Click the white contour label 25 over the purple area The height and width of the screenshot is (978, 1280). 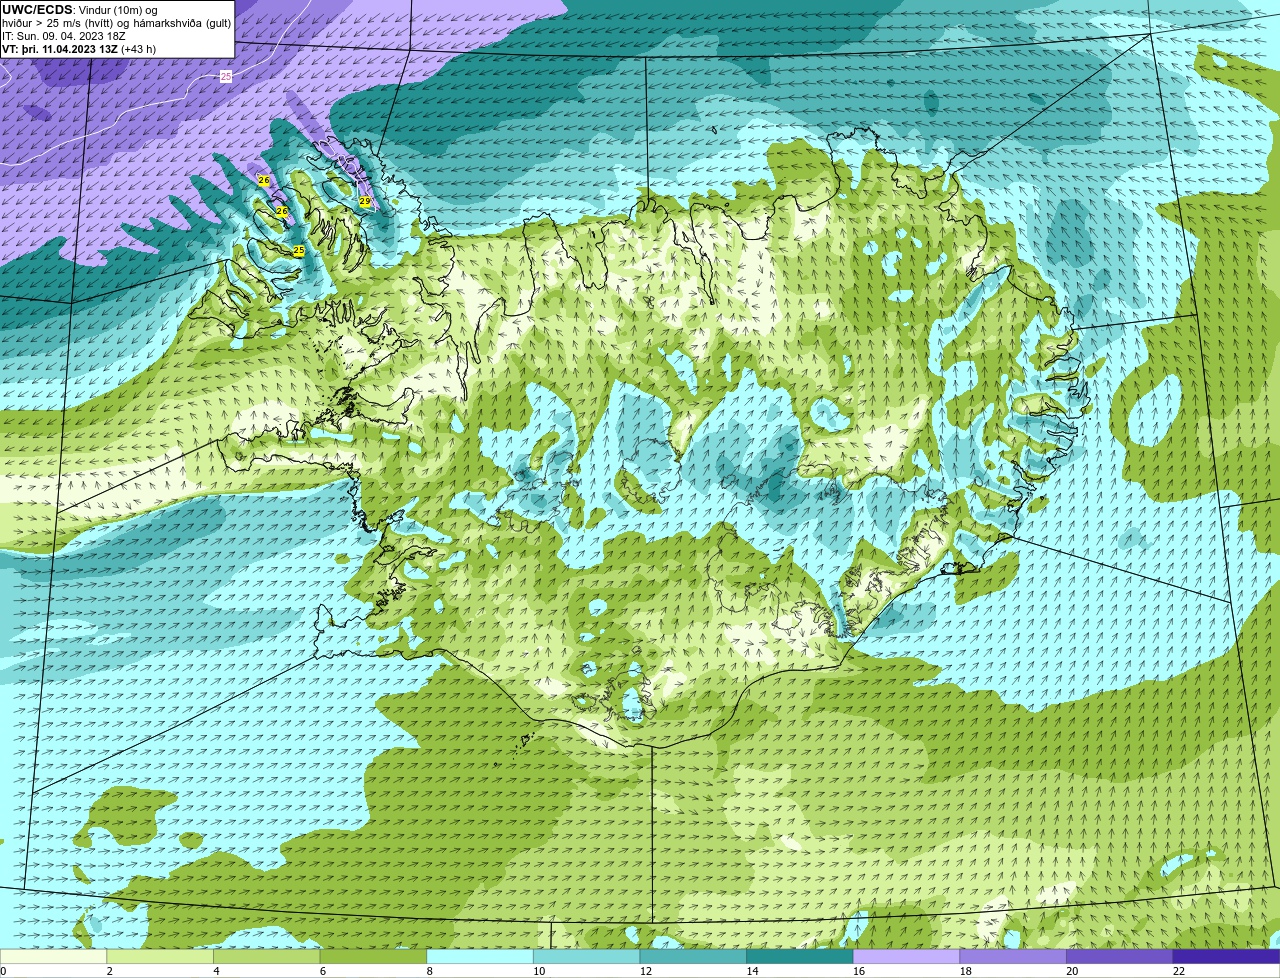(x=226, y=76)
